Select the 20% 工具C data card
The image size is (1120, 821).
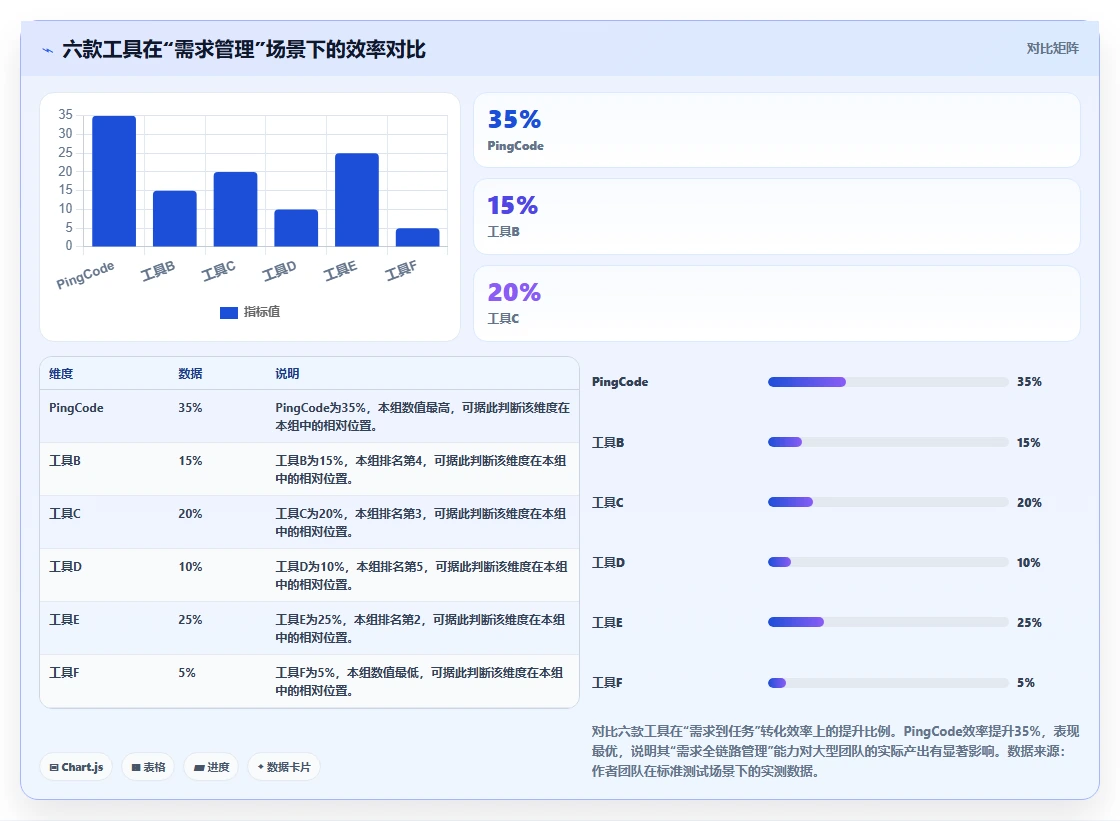[777, 304]
